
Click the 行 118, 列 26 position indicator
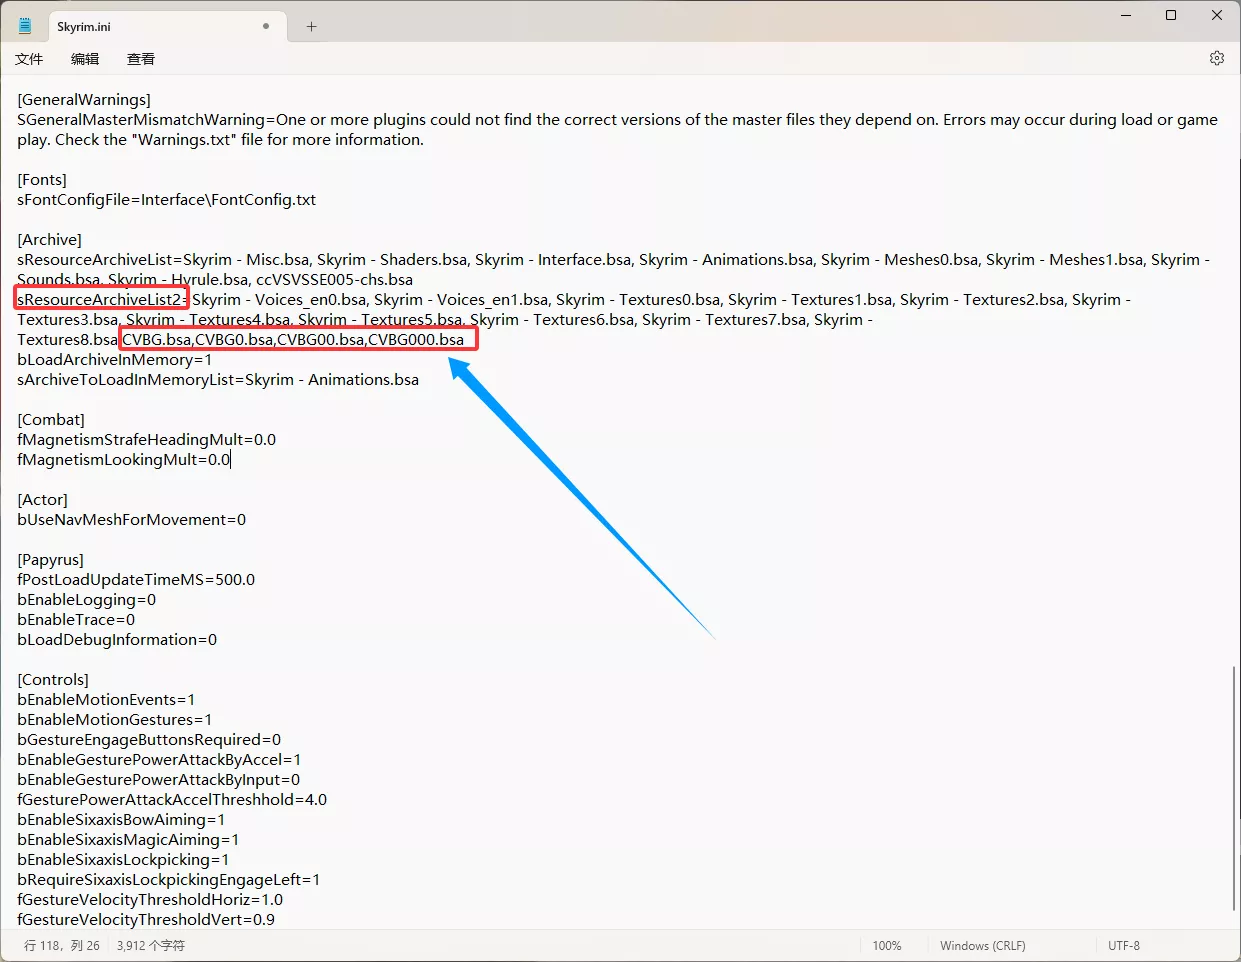(62, 945)
